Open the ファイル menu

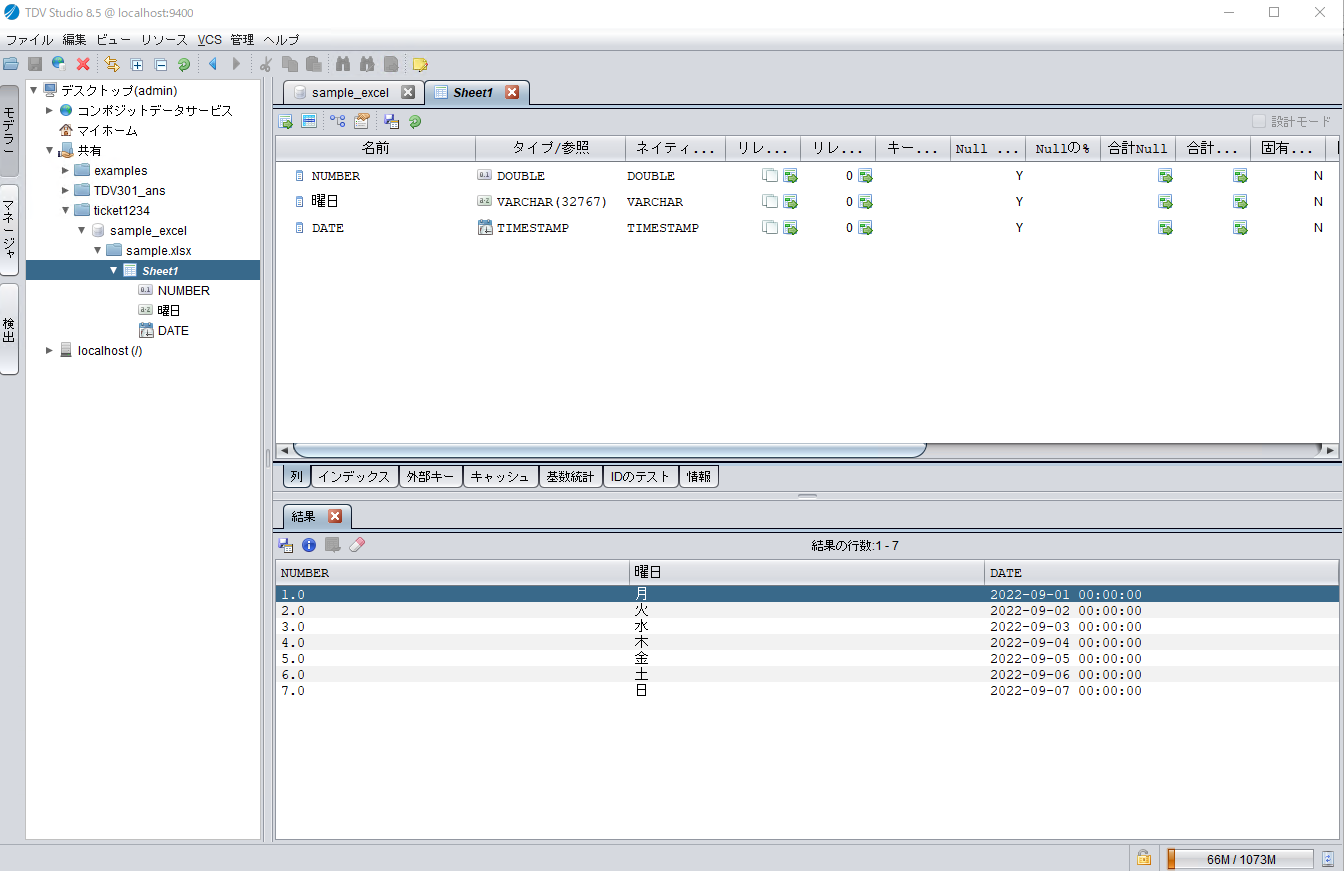click(x=29, y=40)
